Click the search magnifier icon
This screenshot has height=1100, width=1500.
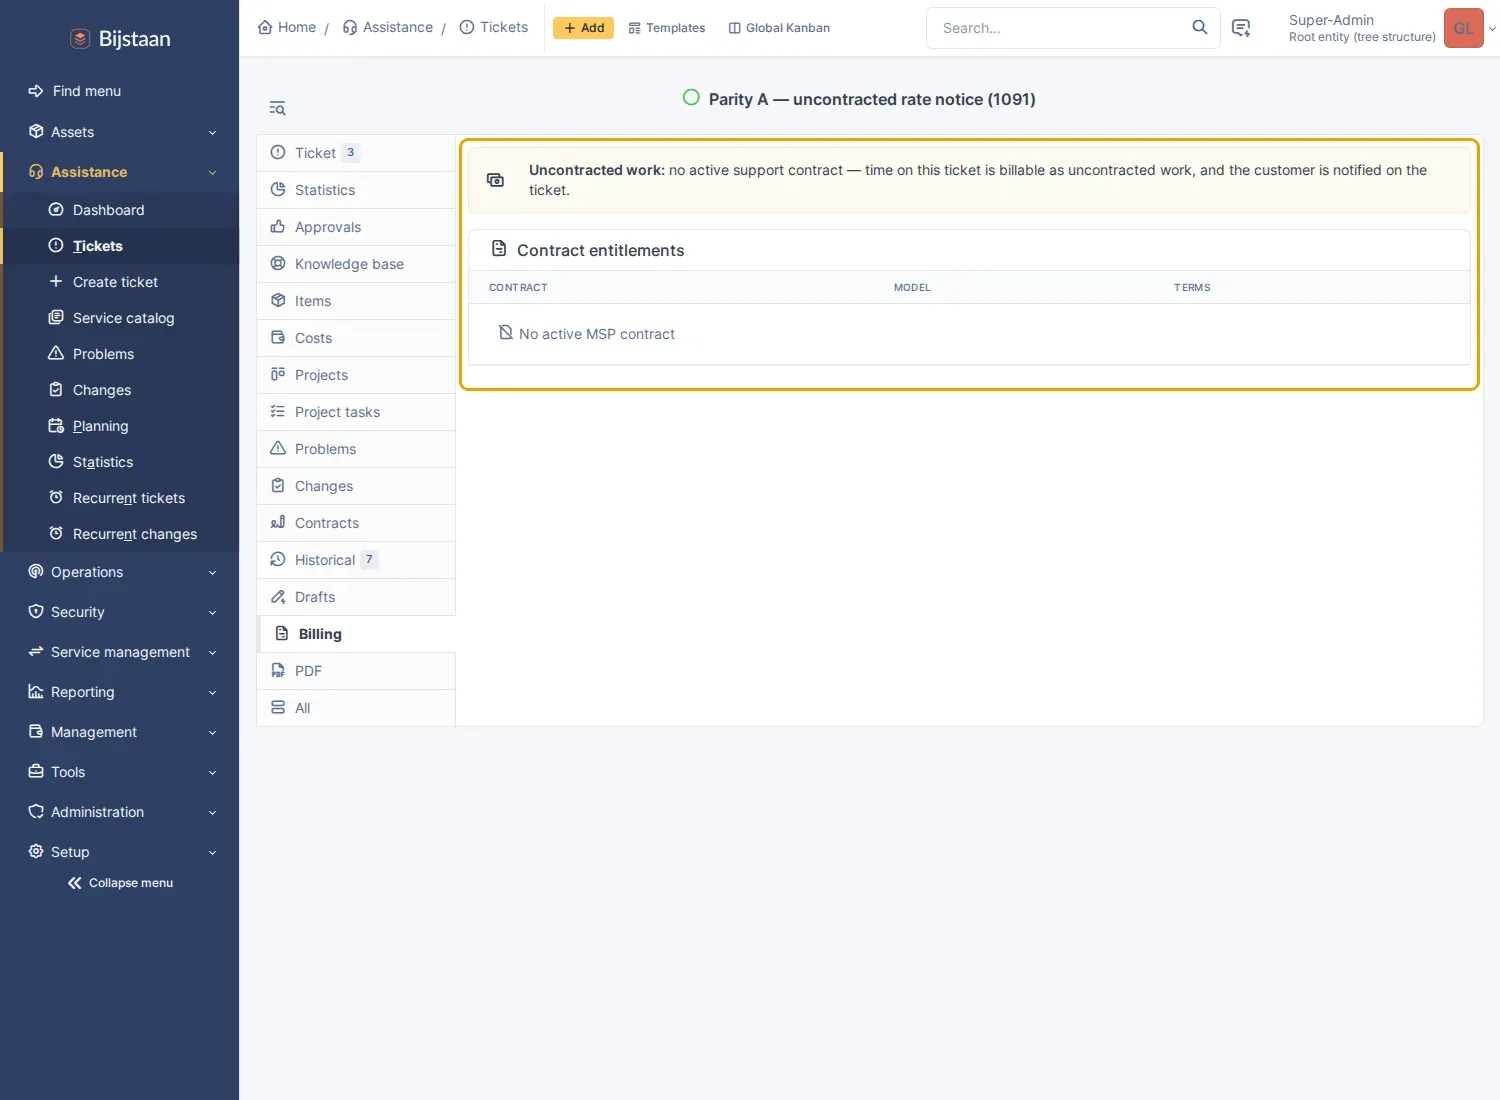click(1200, 27)
